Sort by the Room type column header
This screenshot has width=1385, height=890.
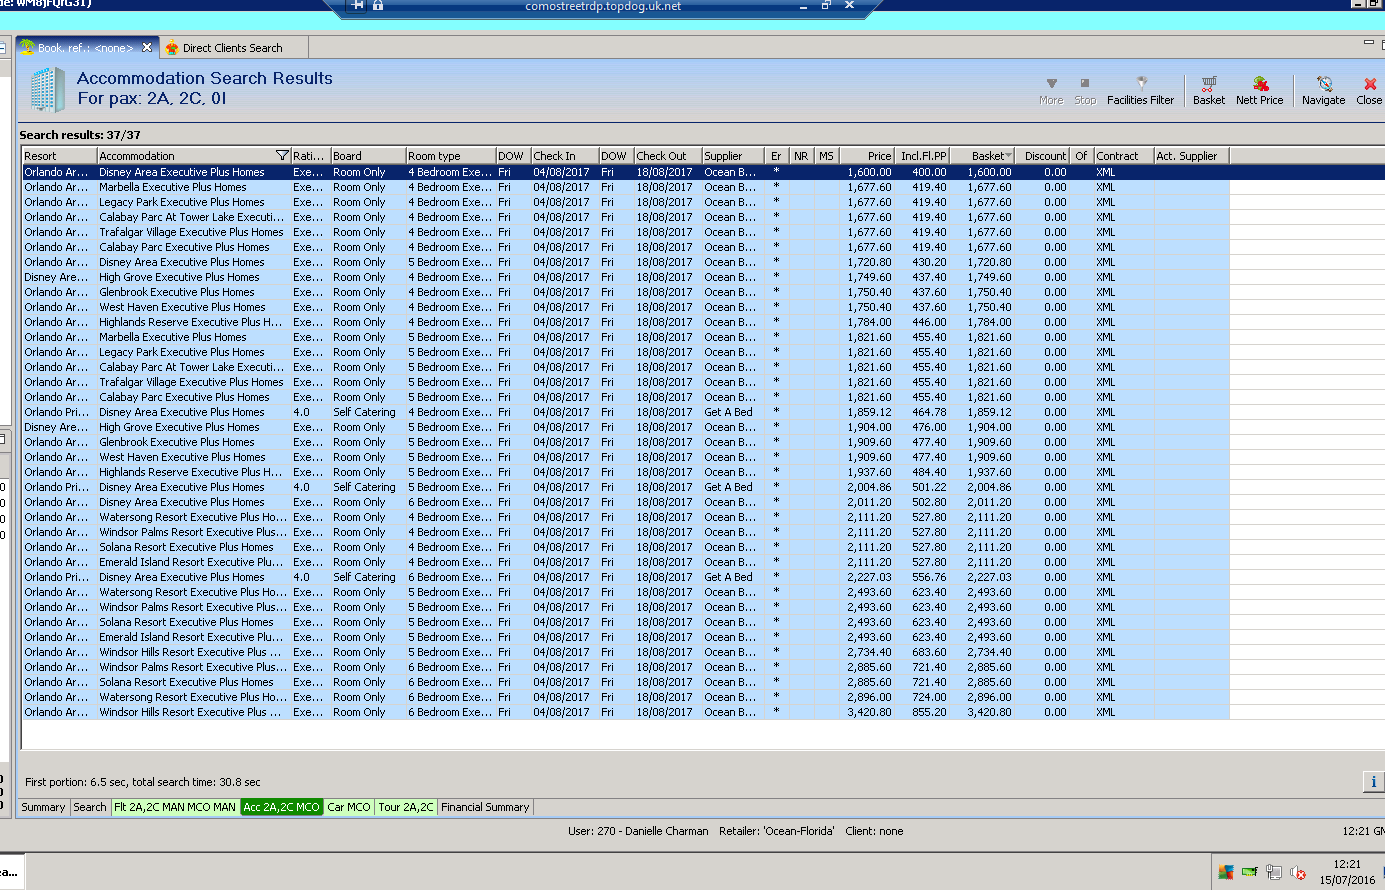[x=451, y=156]
